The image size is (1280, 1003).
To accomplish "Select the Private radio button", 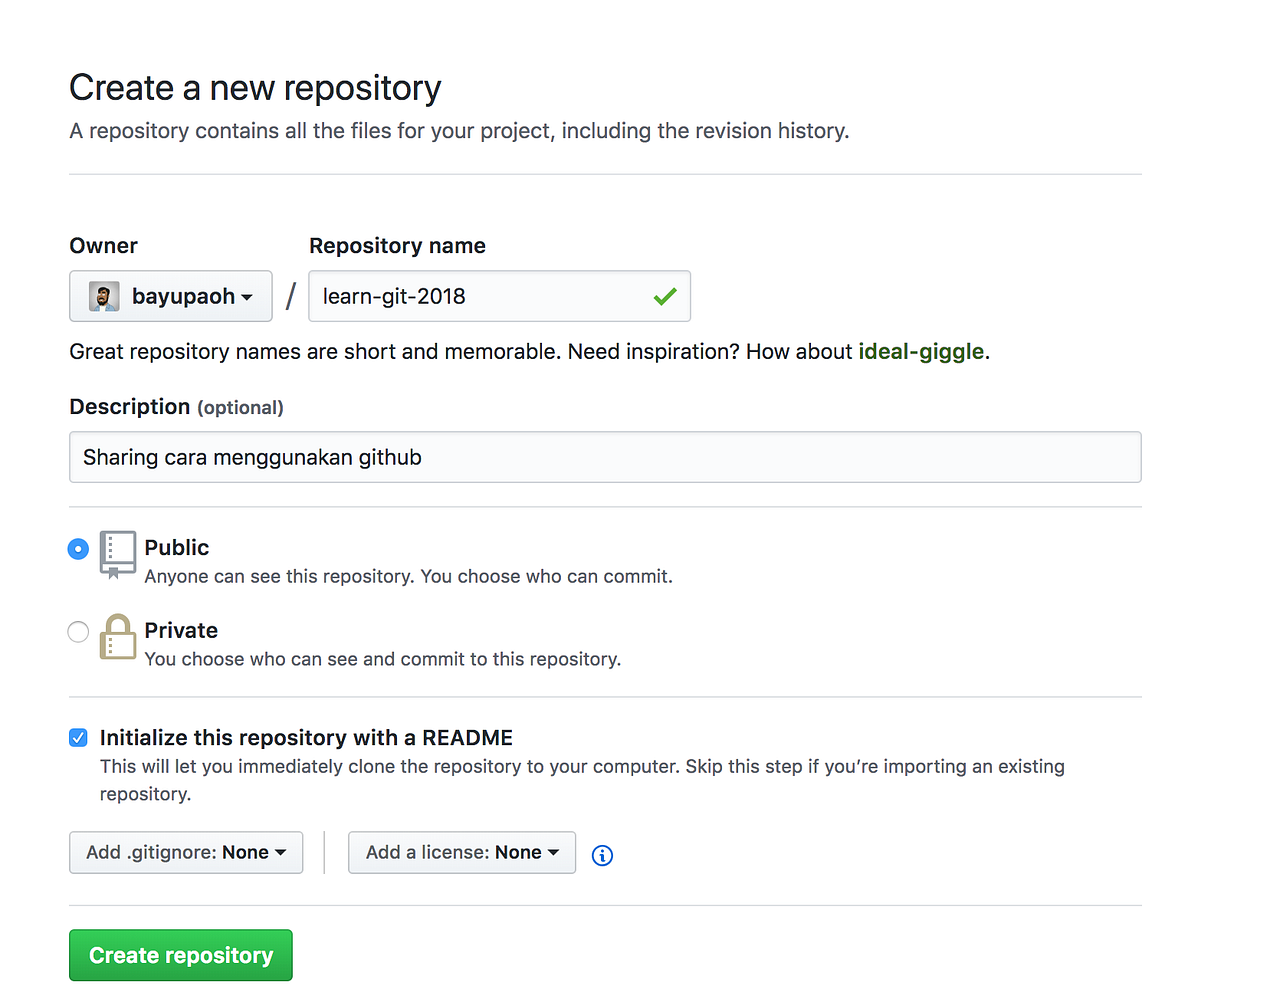I will click(x=78, y=631).
